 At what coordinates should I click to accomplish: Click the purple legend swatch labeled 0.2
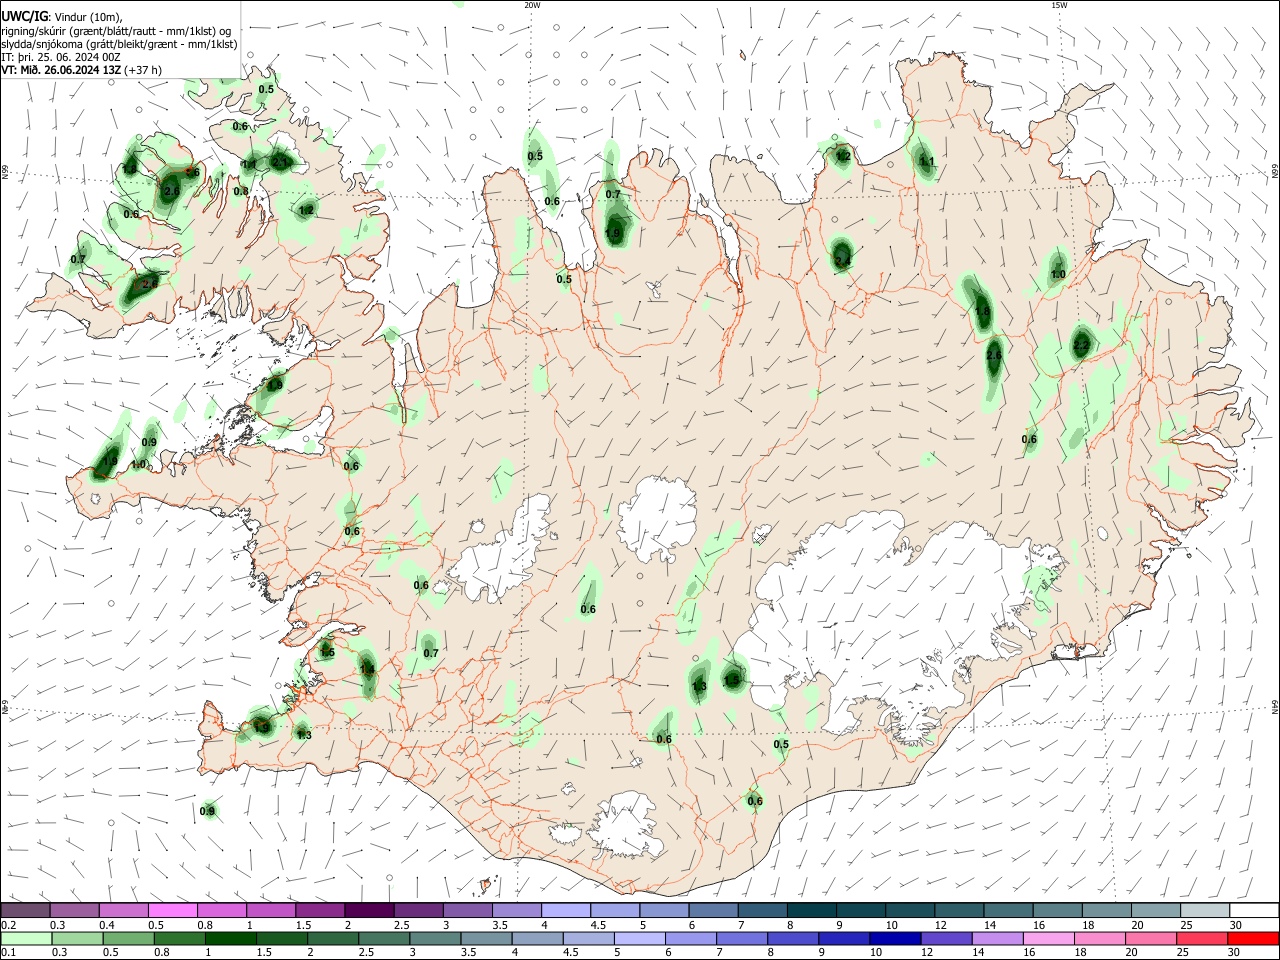pyautogui.click(x=25, y=910)
